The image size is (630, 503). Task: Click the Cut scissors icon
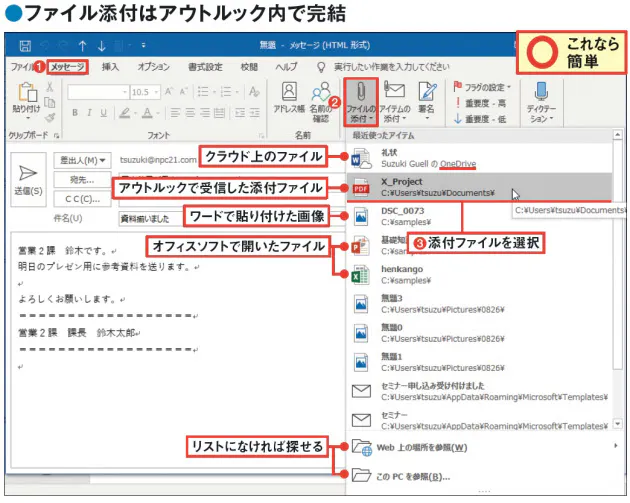point(50,87)
